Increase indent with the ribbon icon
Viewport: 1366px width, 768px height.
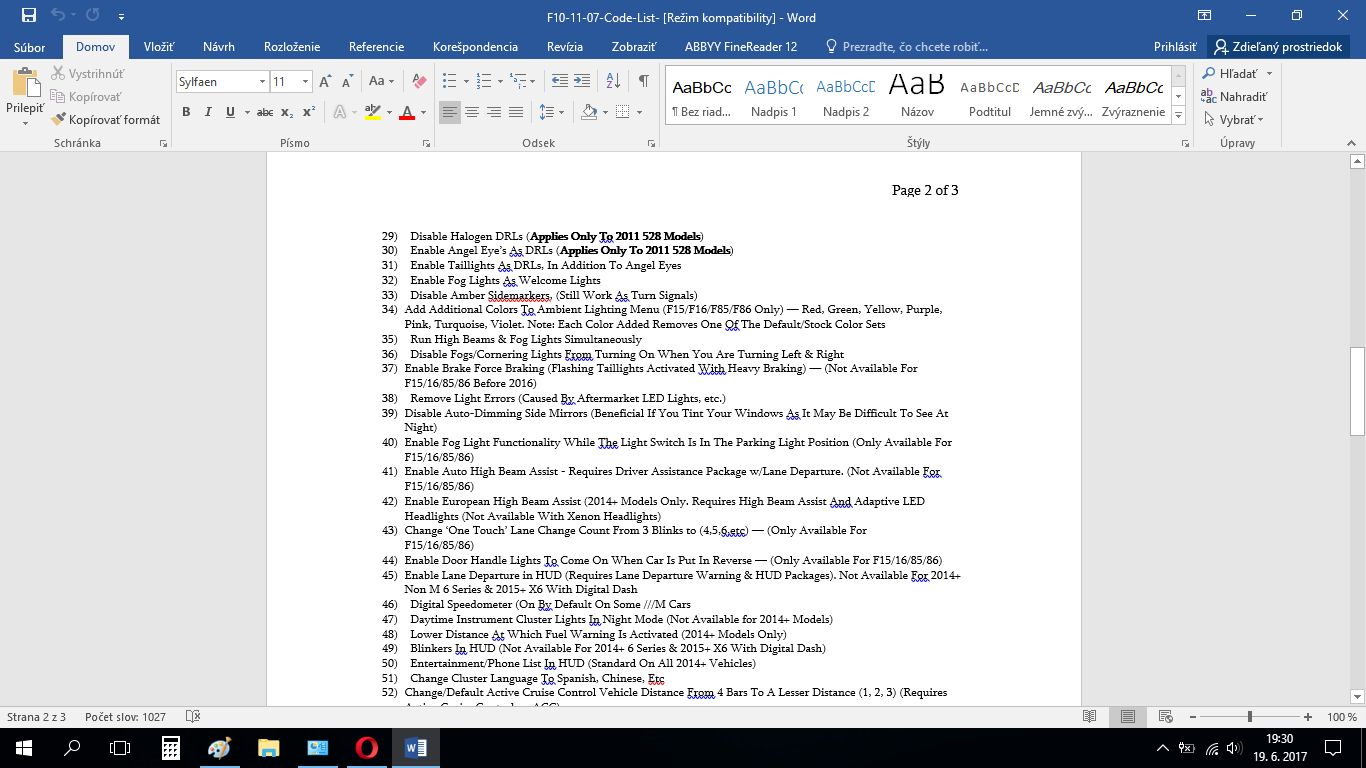pos(581,81)
